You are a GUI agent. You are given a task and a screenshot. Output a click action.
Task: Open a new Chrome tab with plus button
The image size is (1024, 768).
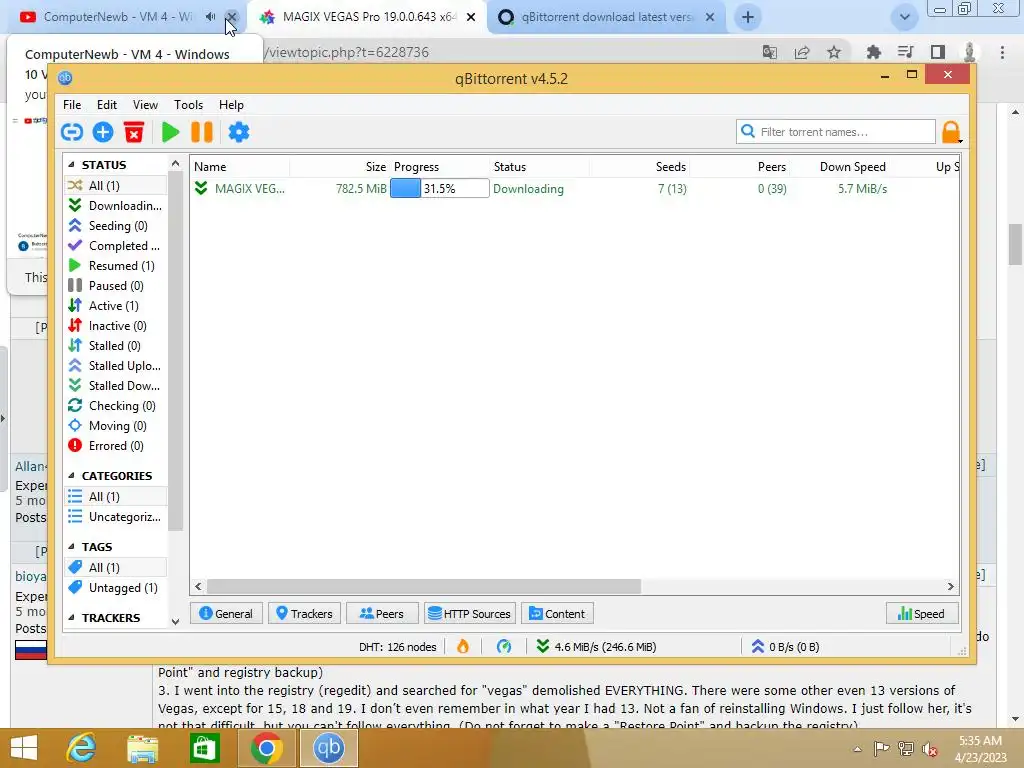[x=748, y=17]
